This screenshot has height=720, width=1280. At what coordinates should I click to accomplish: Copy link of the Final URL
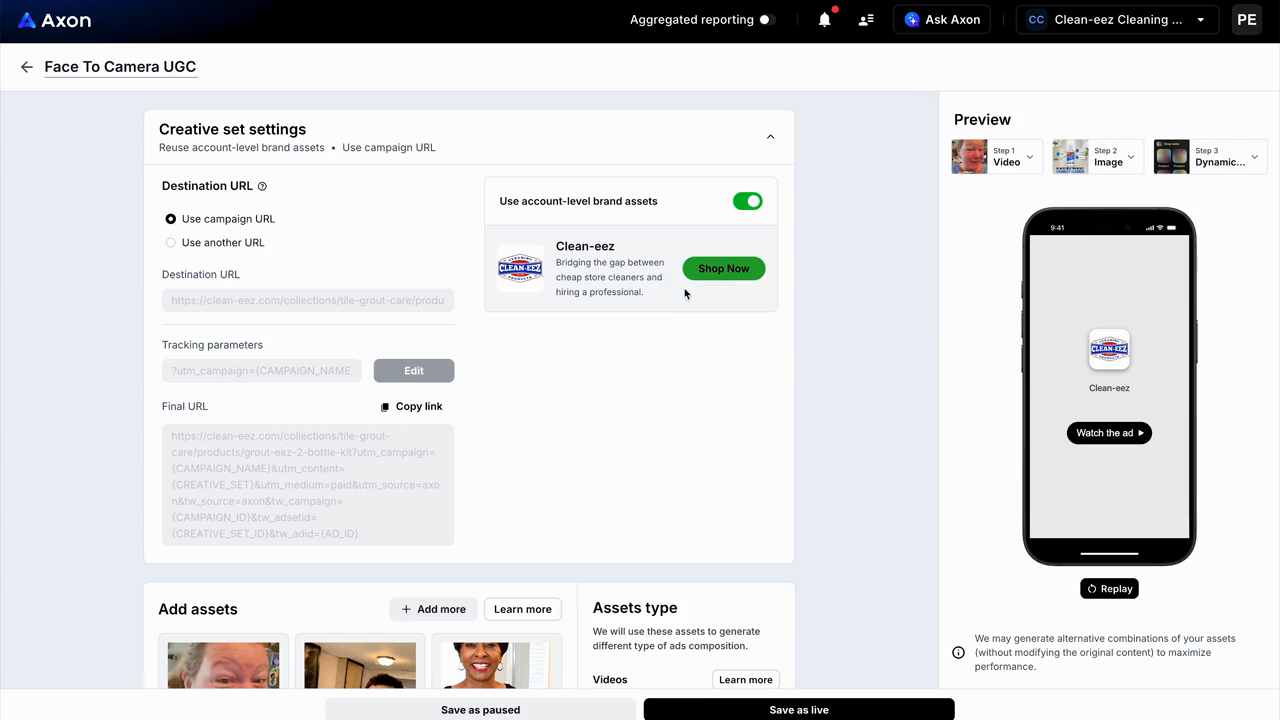411,406
